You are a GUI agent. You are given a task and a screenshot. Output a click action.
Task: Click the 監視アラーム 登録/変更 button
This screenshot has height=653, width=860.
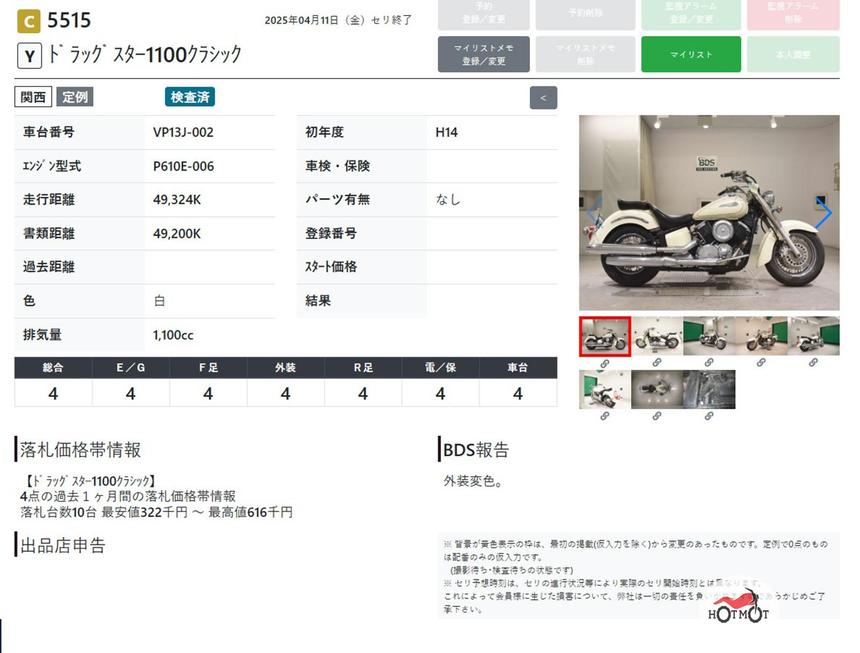691,13
